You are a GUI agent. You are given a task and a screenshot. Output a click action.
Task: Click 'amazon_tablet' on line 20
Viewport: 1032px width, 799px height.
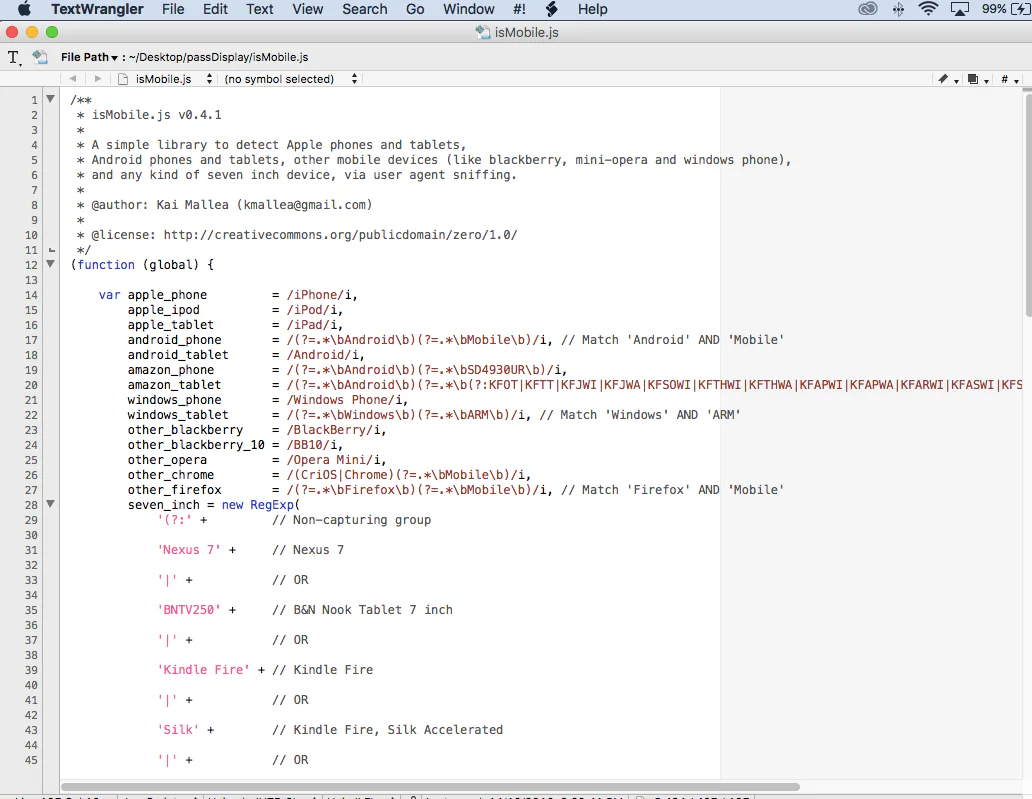(x=174, y=385)
